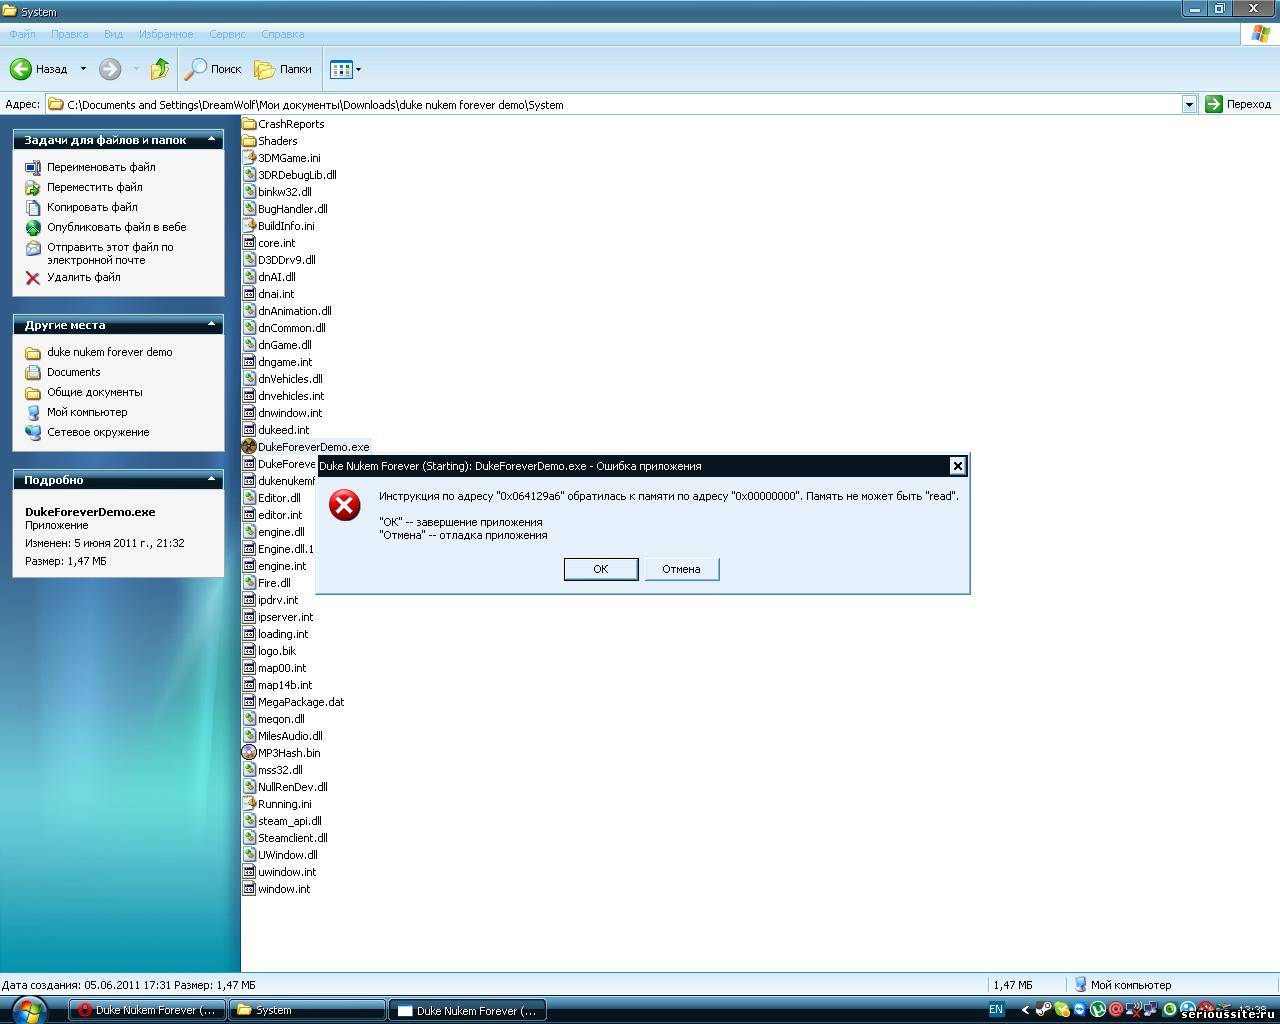Open the Правка menu

(69, 34)
